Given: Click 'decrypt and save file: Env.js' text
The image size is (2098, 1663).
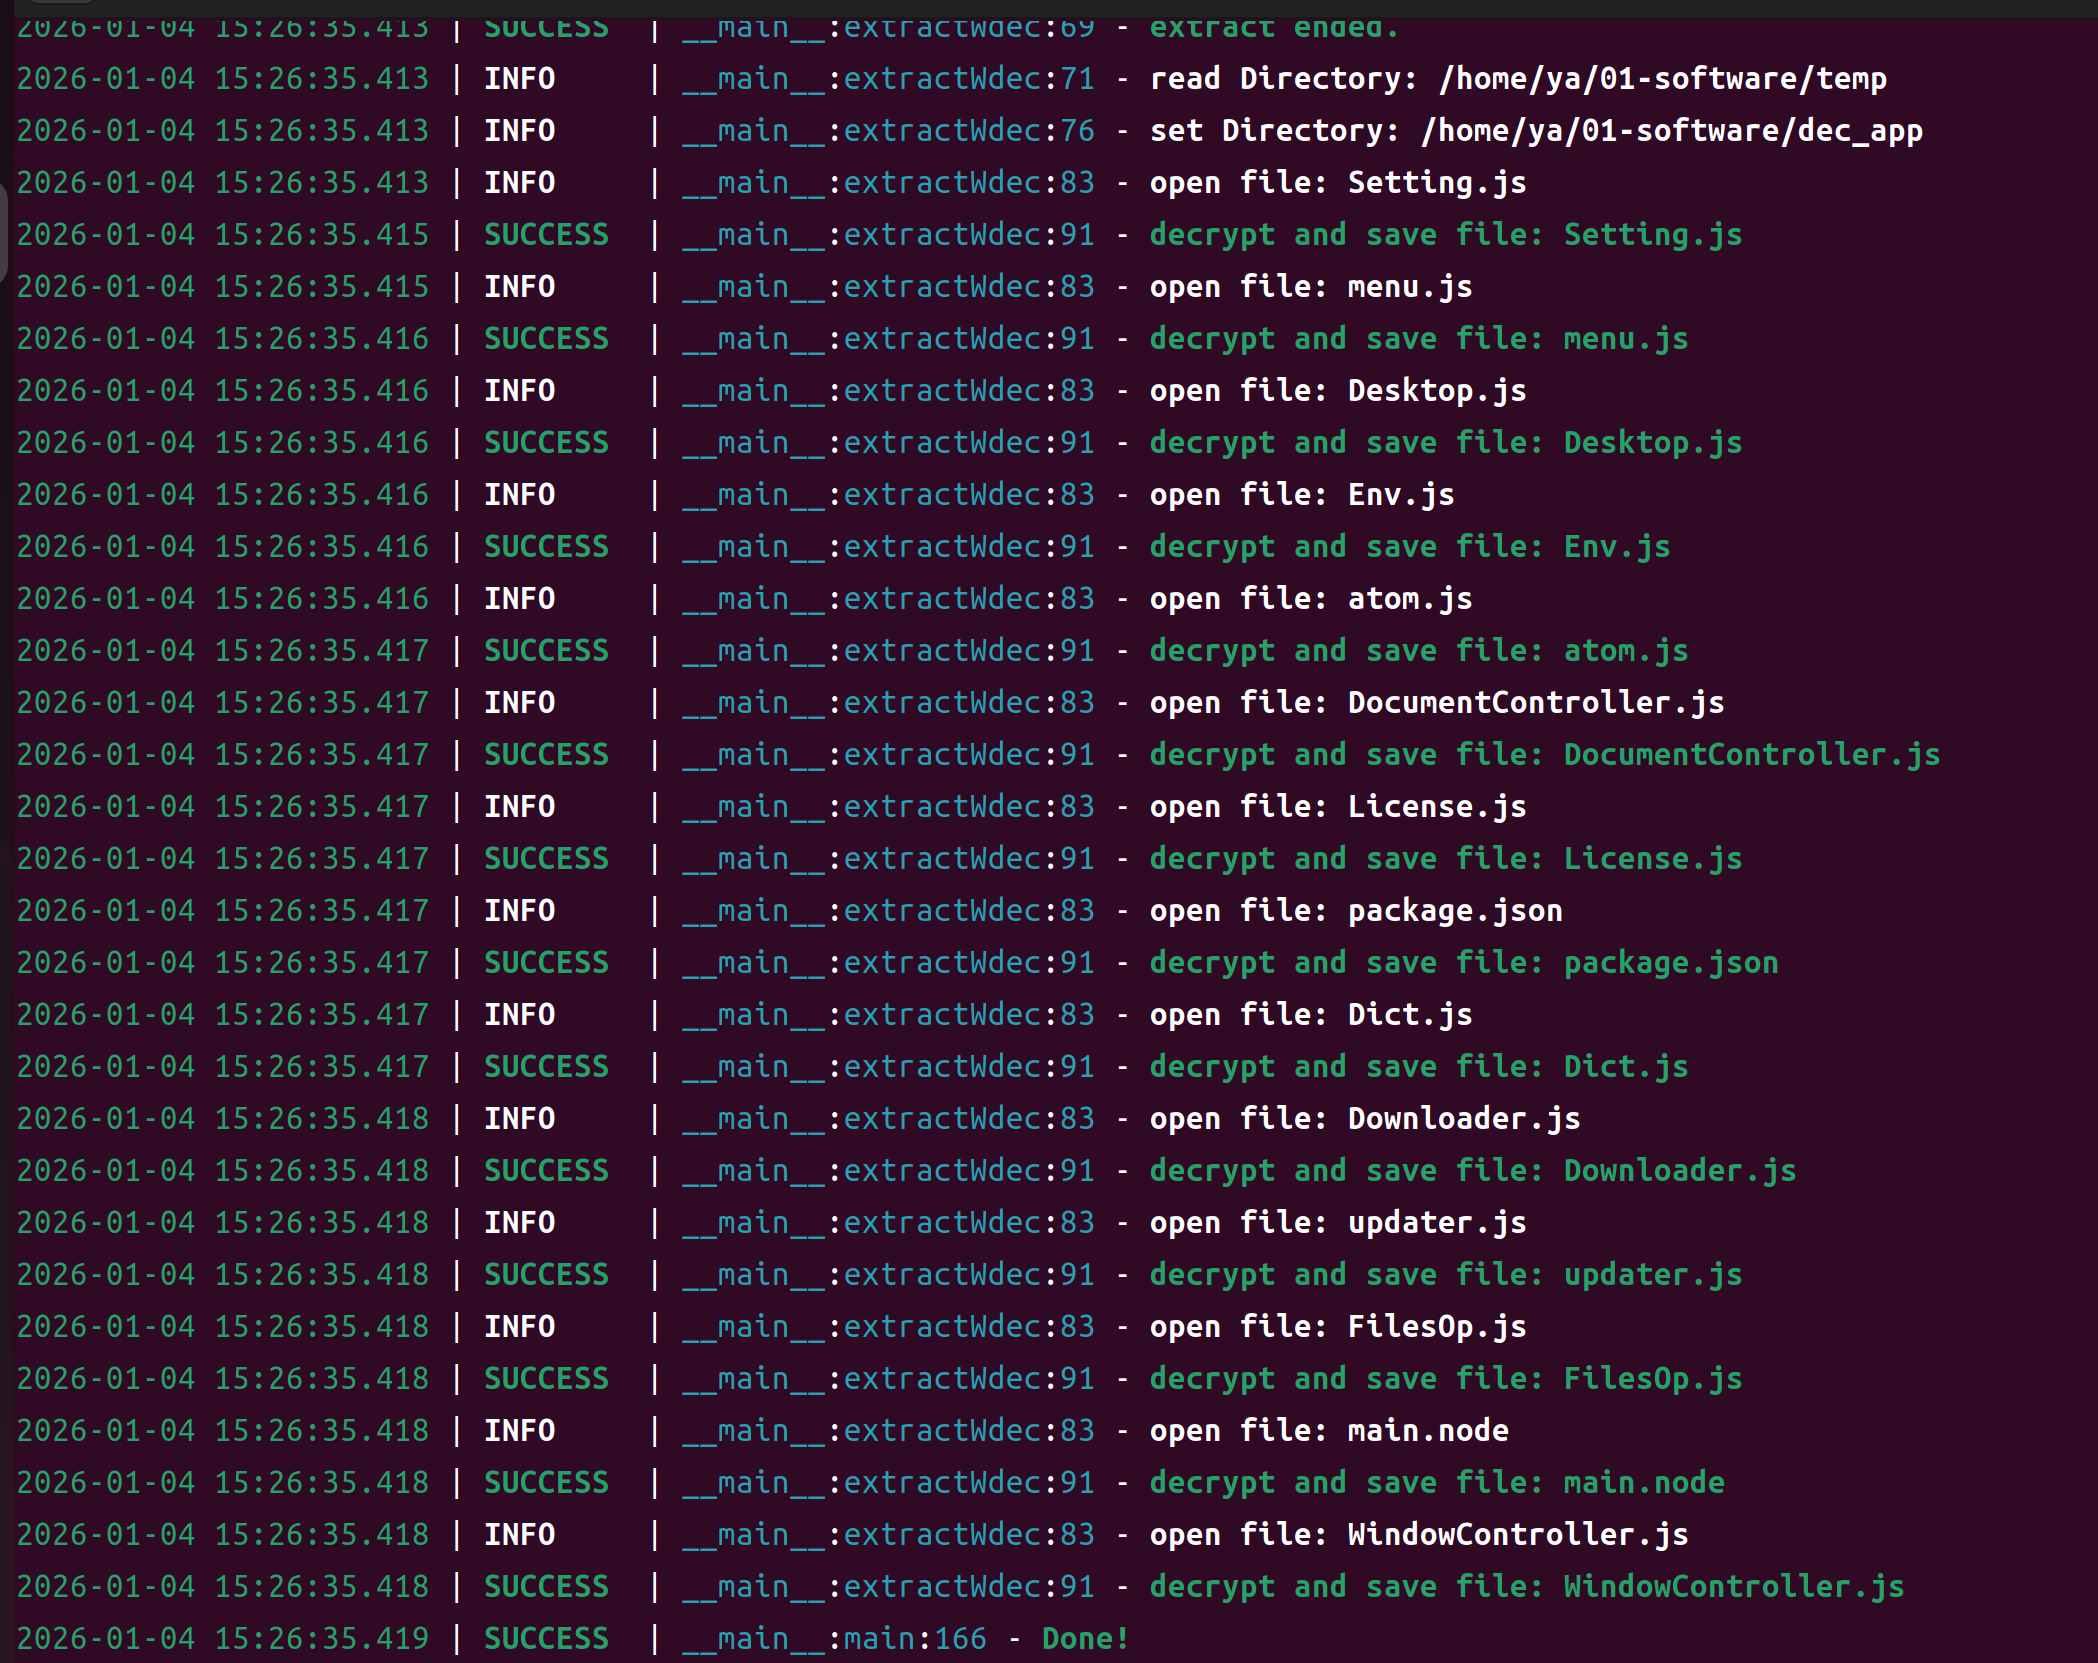Looking at the screenshot, I should 1409,547.
